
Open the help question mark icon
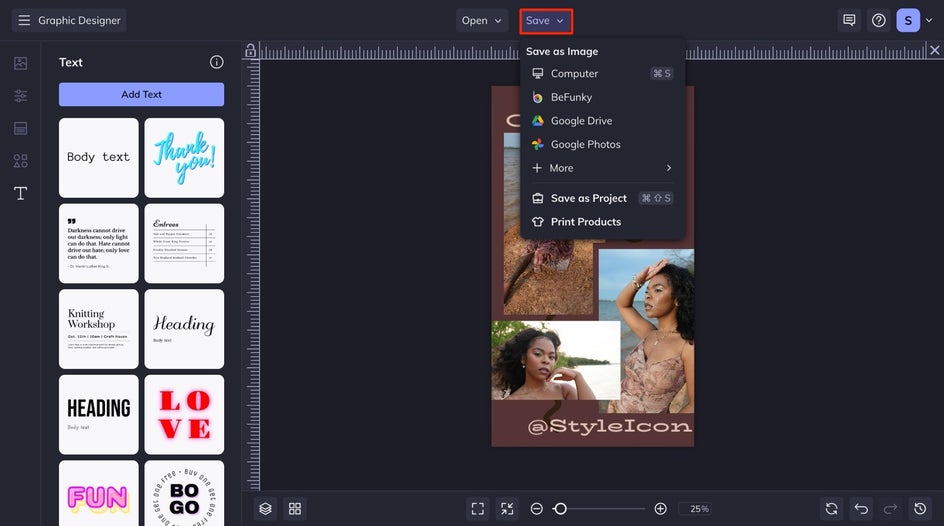tap(878, 20)
